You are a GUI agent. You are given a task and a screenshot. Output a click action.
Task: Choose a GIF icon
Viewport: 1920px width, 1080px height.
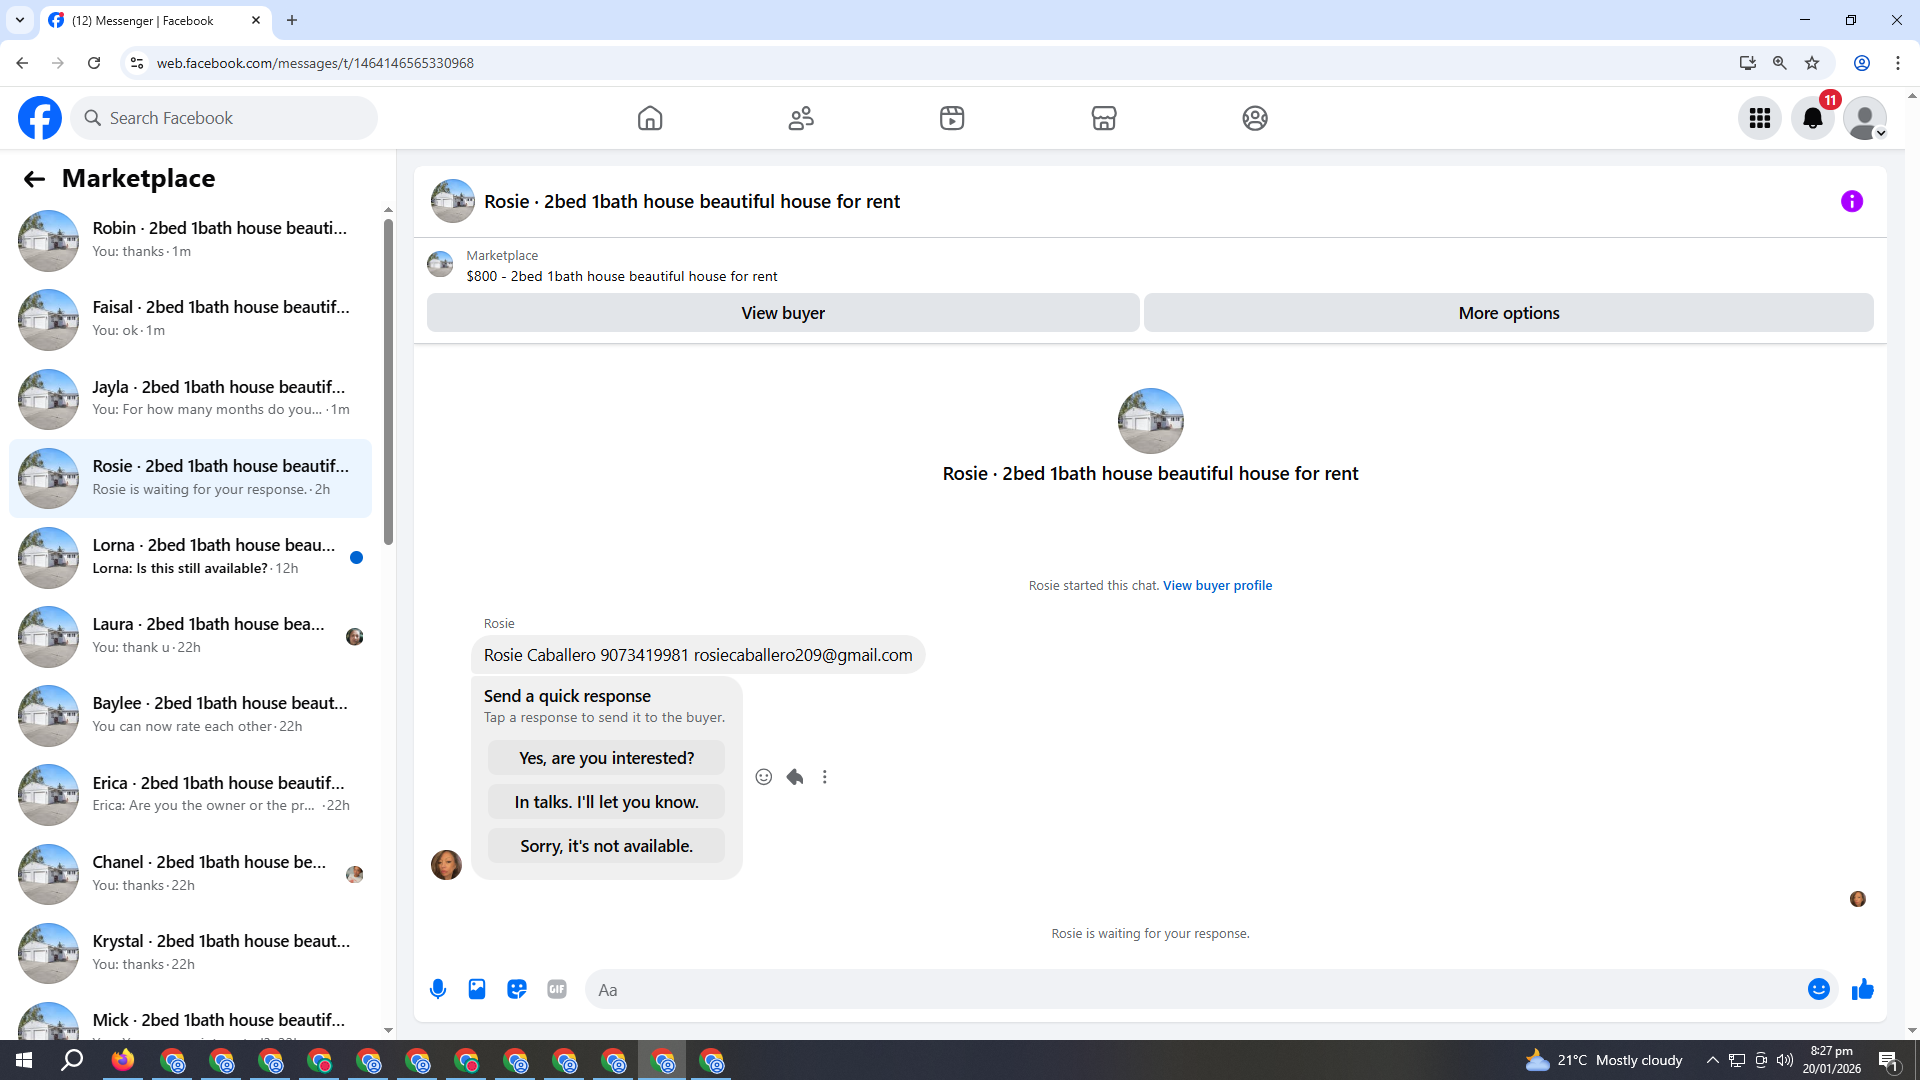[x=557, y=989]
